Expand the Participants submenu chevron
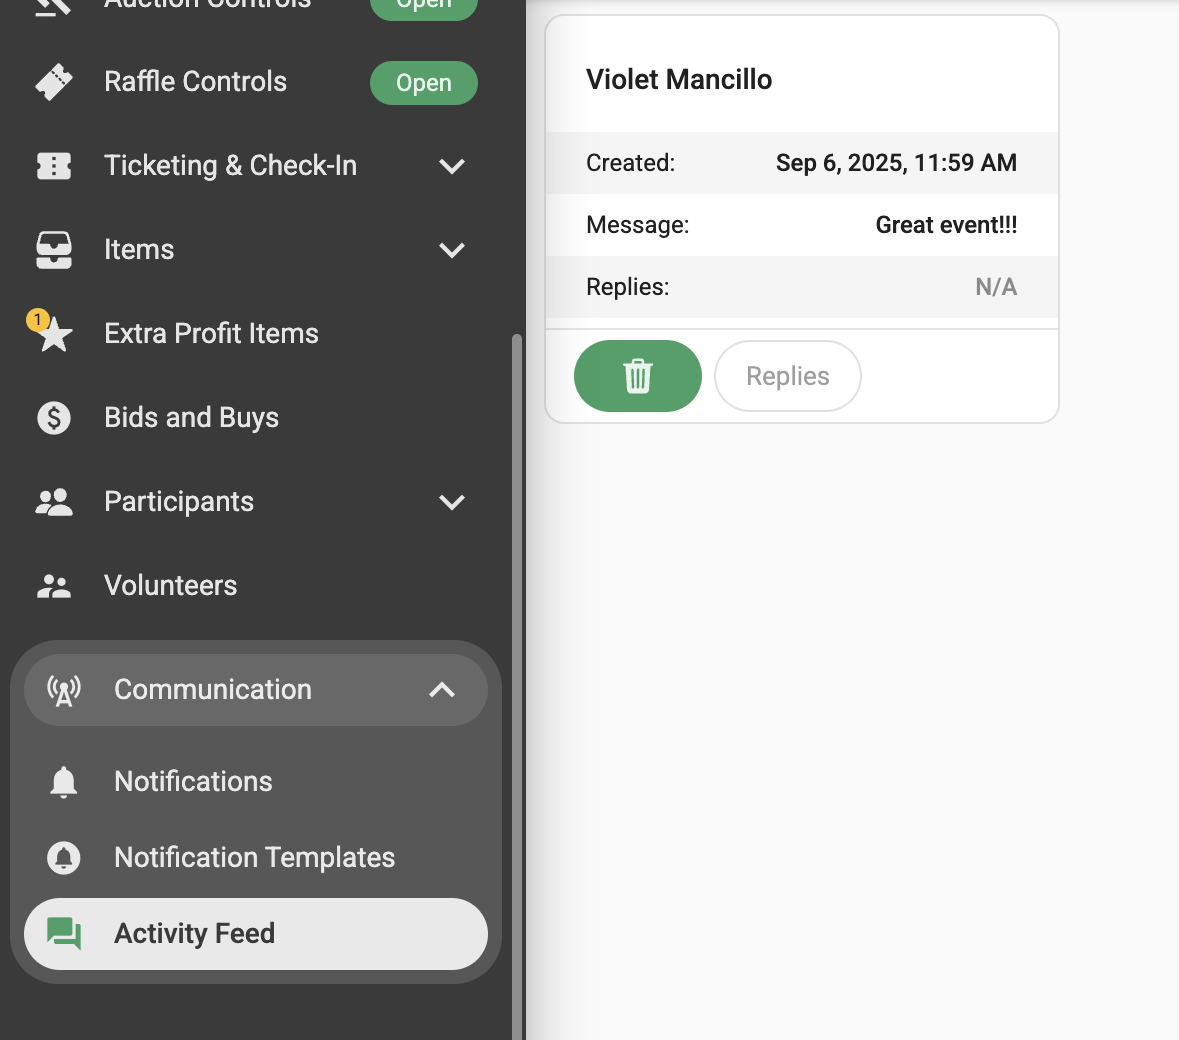 coord(452,502)
